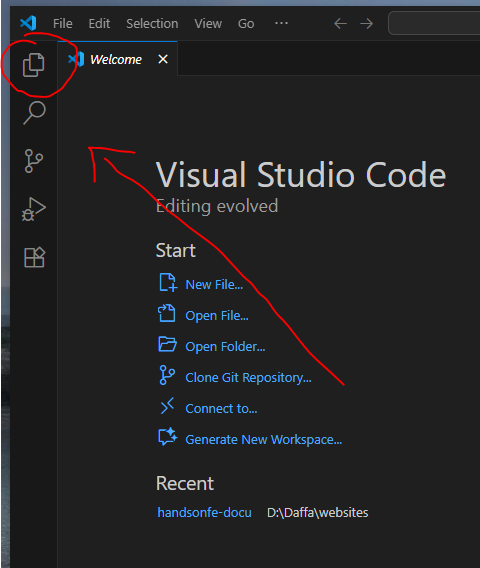Open the Go menu
The height and width of the screenshot is (568, 480).
click(x=246, y=24)
